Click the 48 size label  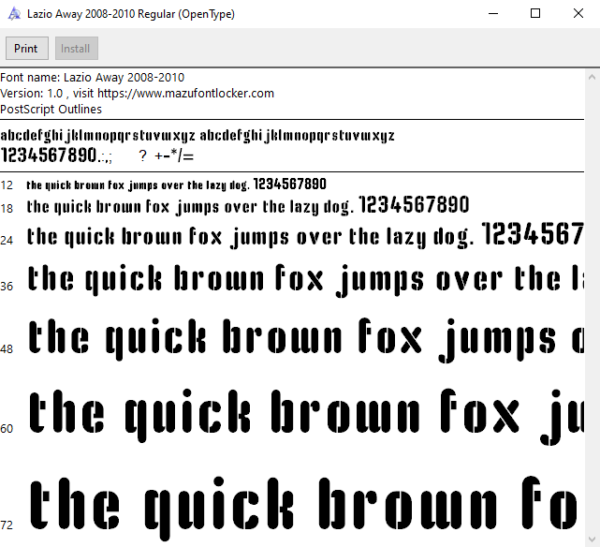tap(7, 349)
